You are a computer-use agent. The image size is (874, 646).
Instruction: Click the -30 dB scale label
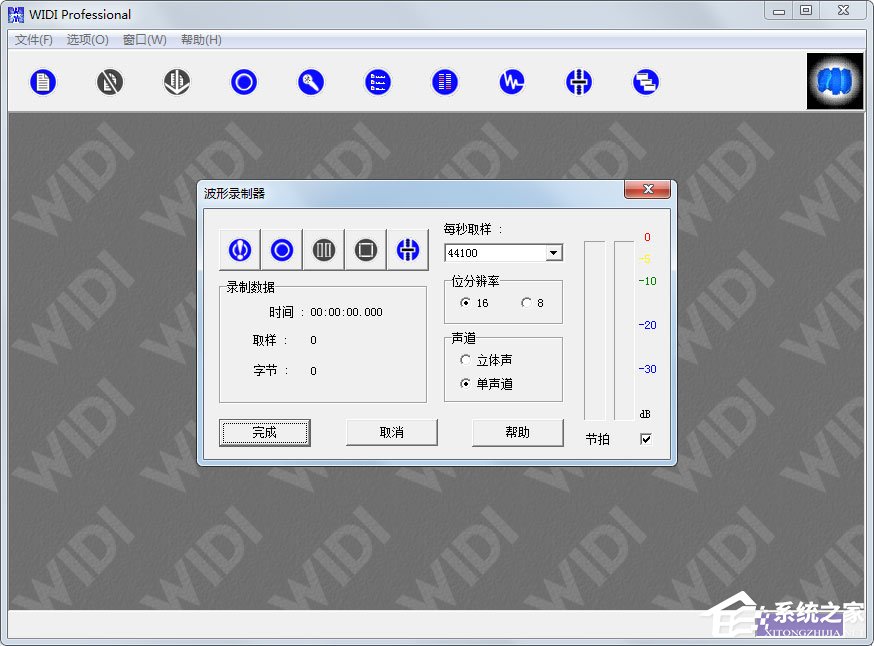coord(647,369)
